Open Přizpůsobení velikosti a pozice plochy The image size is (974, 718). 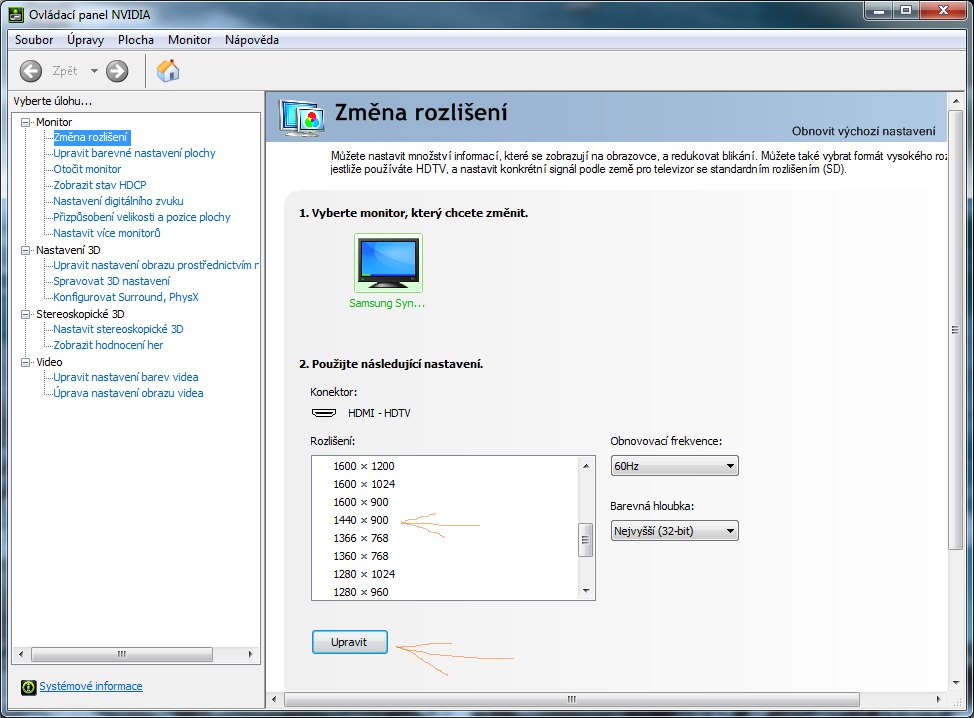click(142, 217)
